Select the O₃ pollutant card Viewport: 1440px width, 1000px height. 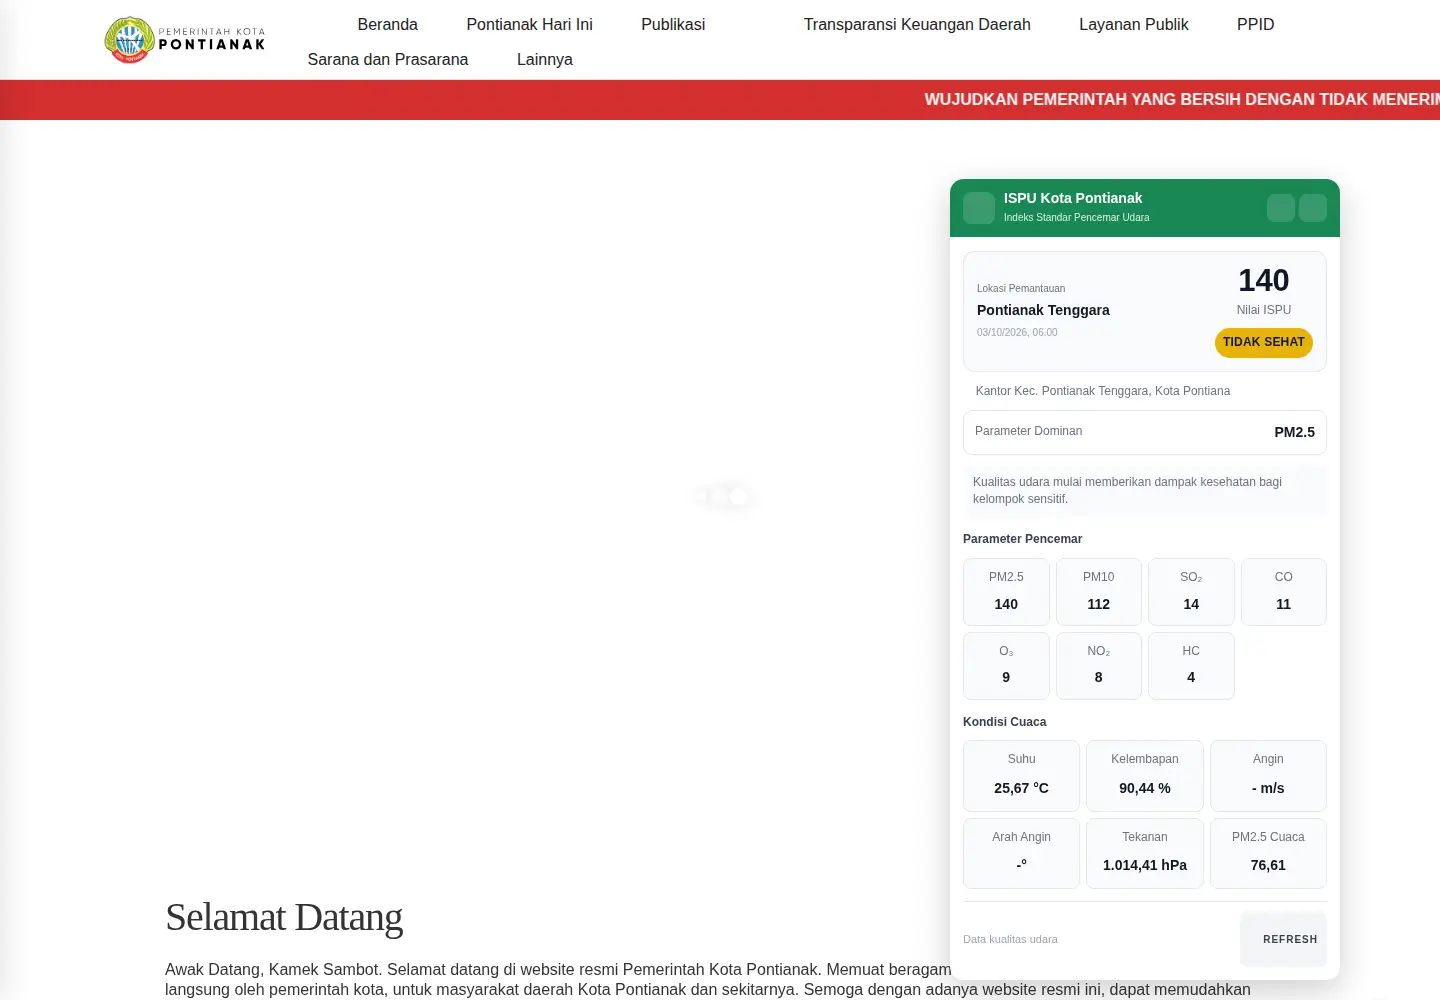tap(1006, 666)
